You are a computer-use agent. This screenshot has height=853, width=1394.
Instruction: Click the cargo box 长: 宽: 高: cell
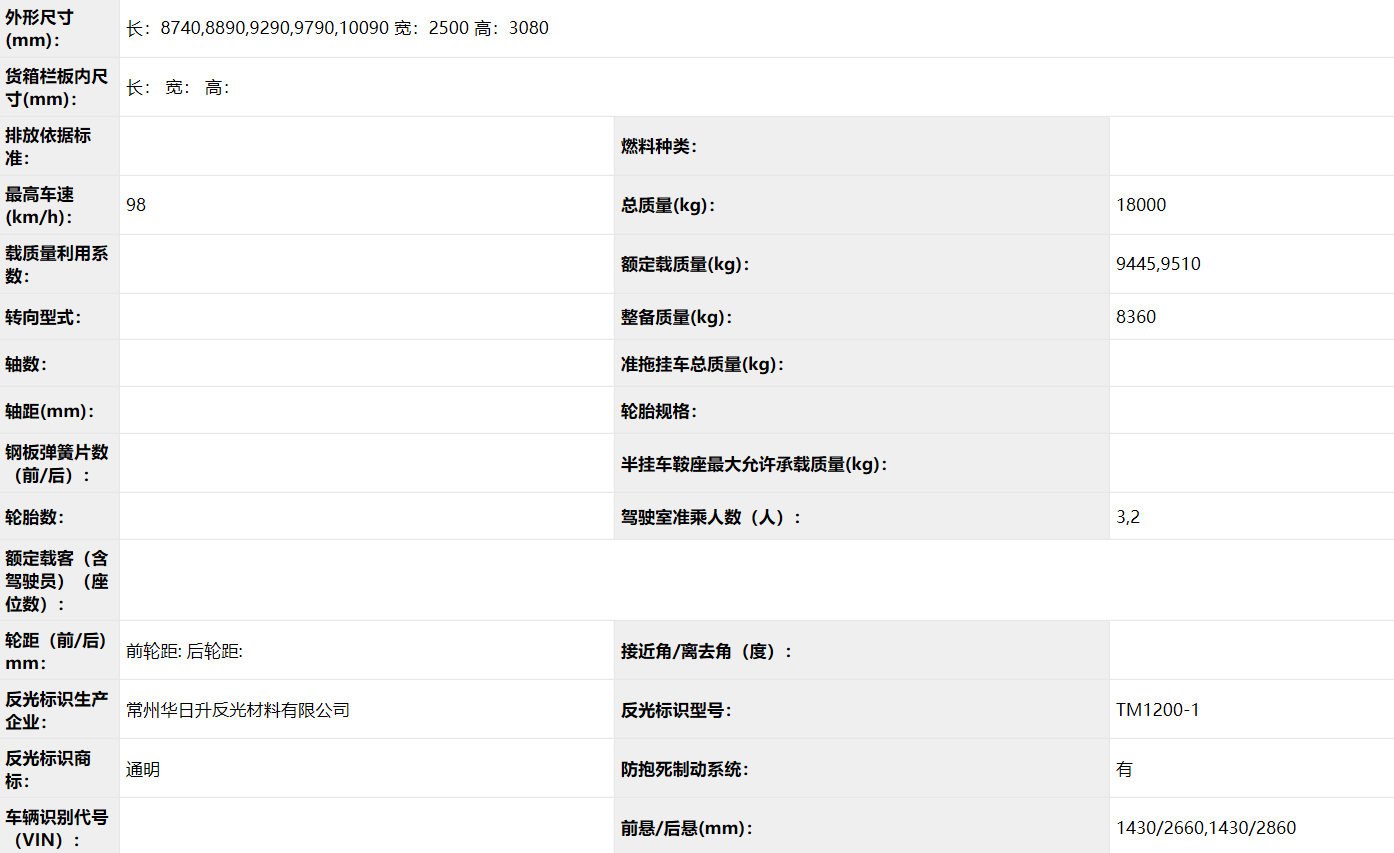coord(178,87)
